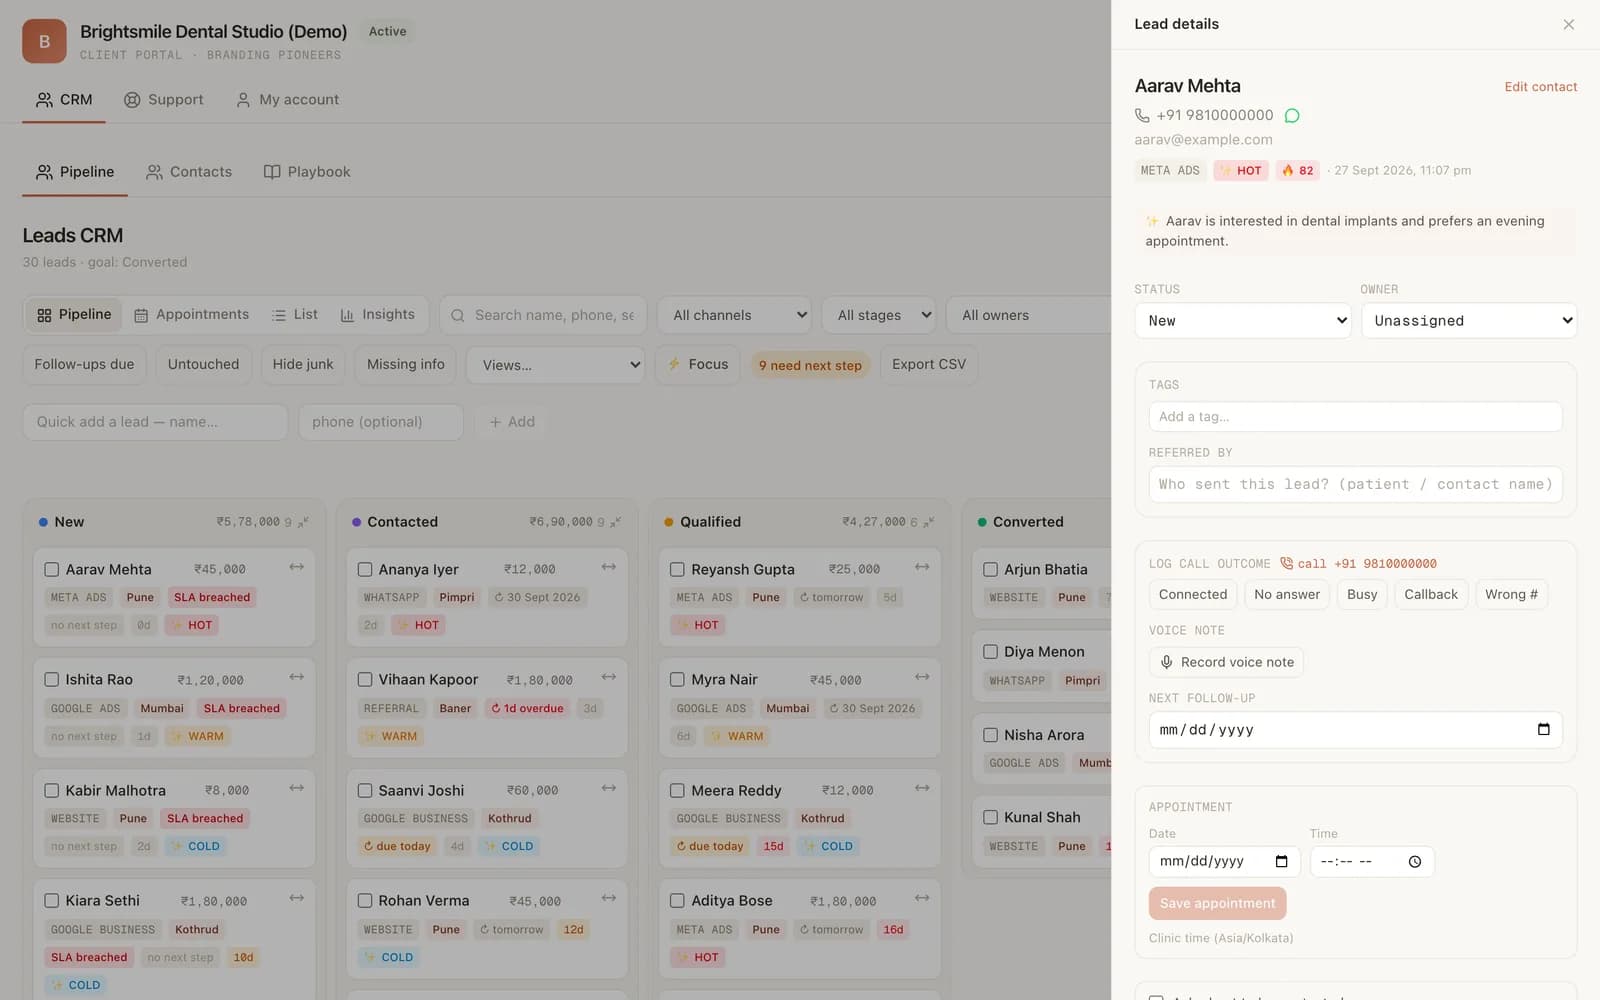Open the appointment time clock picker icon
This screenshot has height=1000, width=1600.
(x=1414, y=861)
